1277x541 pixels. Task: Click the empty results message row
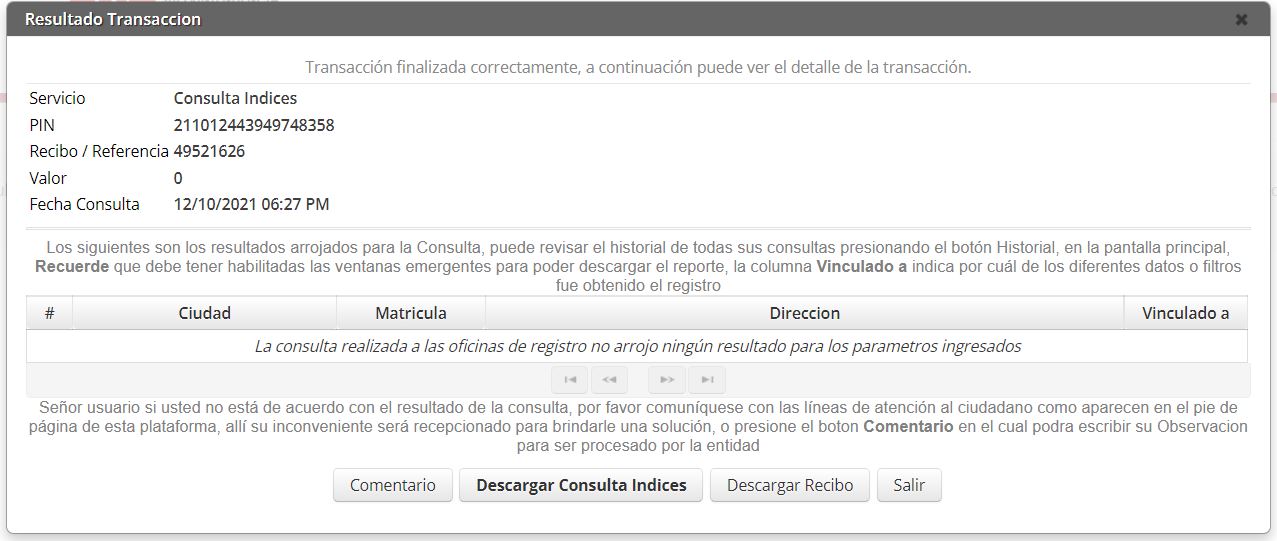point(637,346)
